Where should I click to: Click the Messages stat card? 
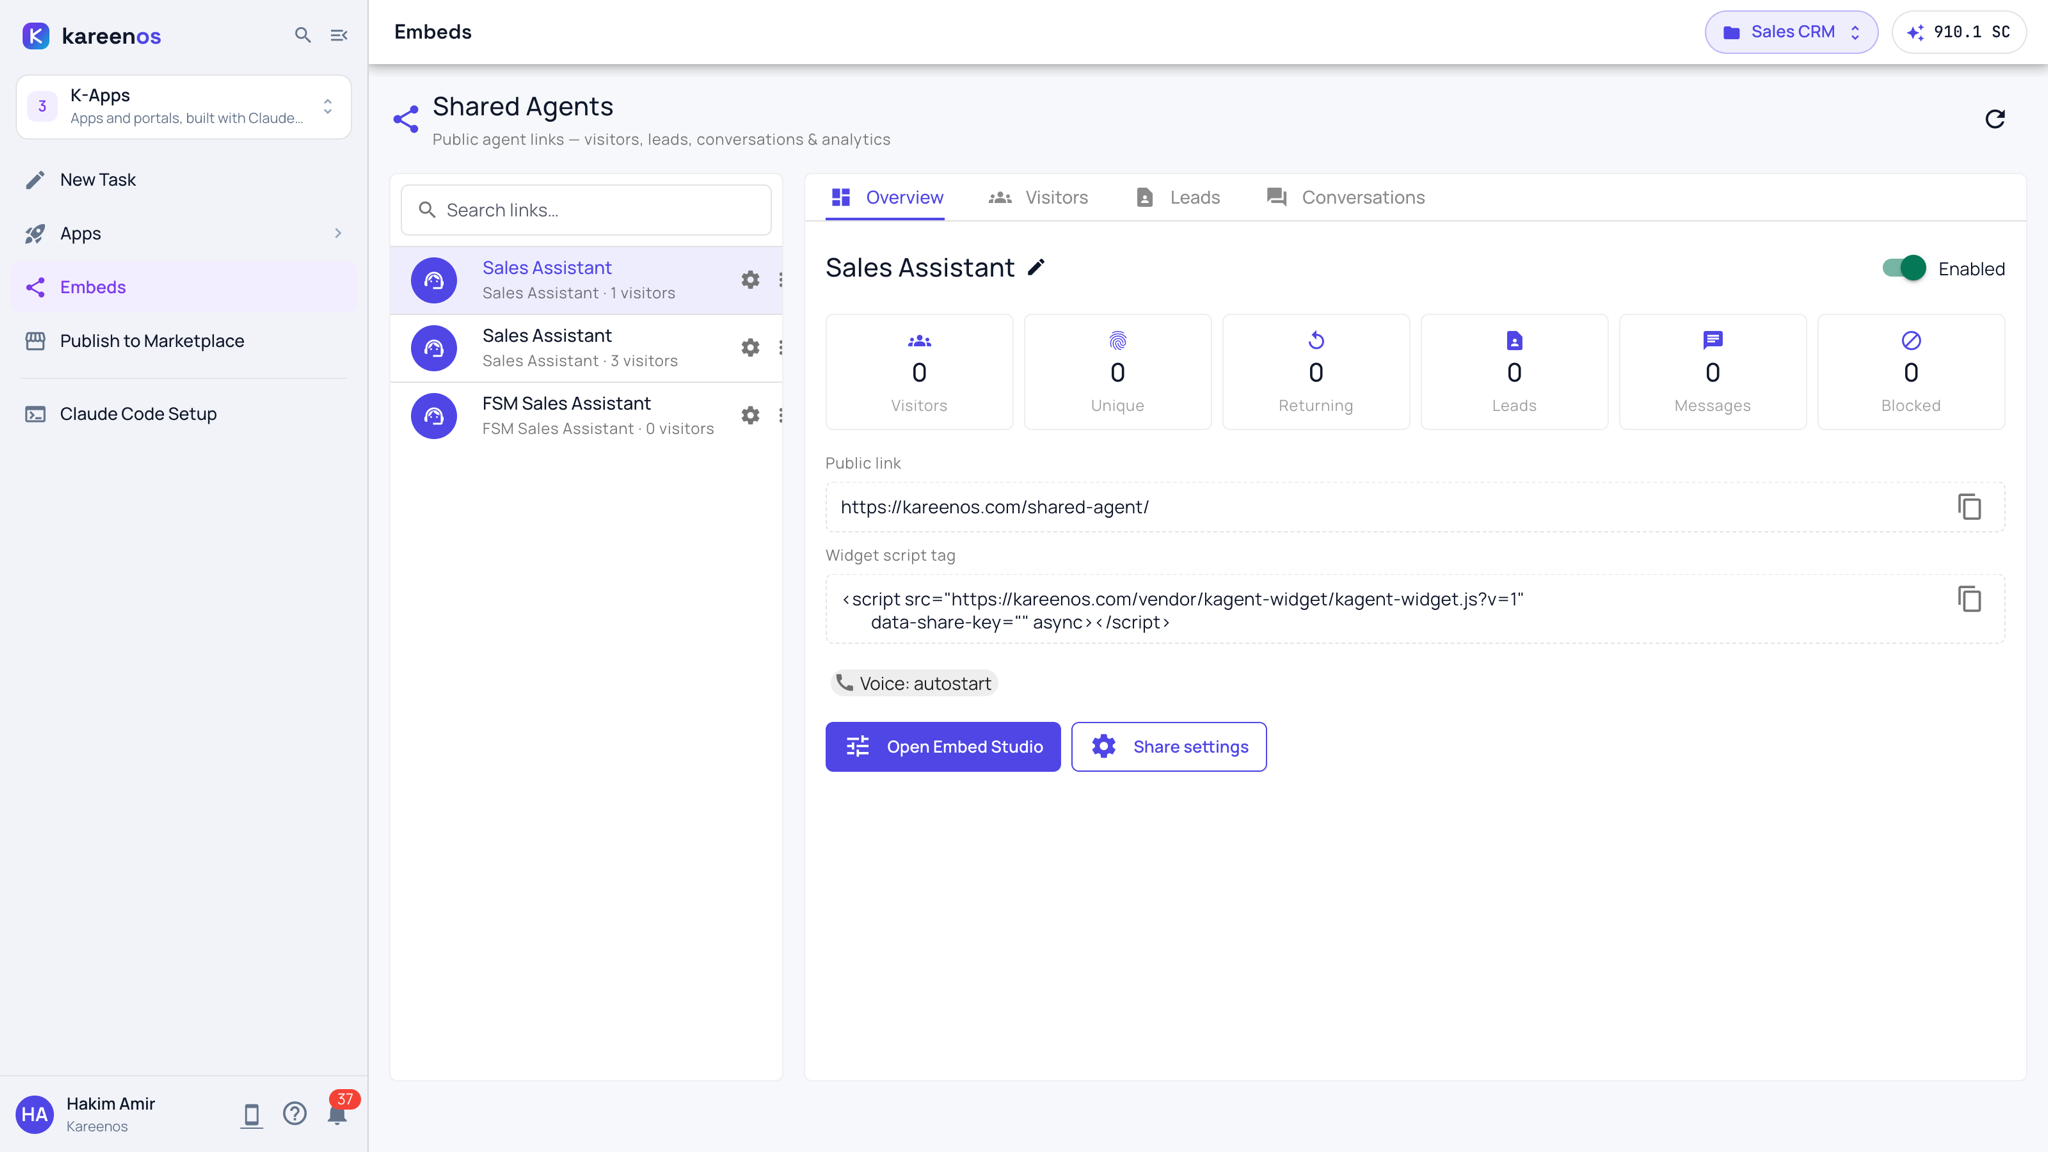coord(1713,372)
